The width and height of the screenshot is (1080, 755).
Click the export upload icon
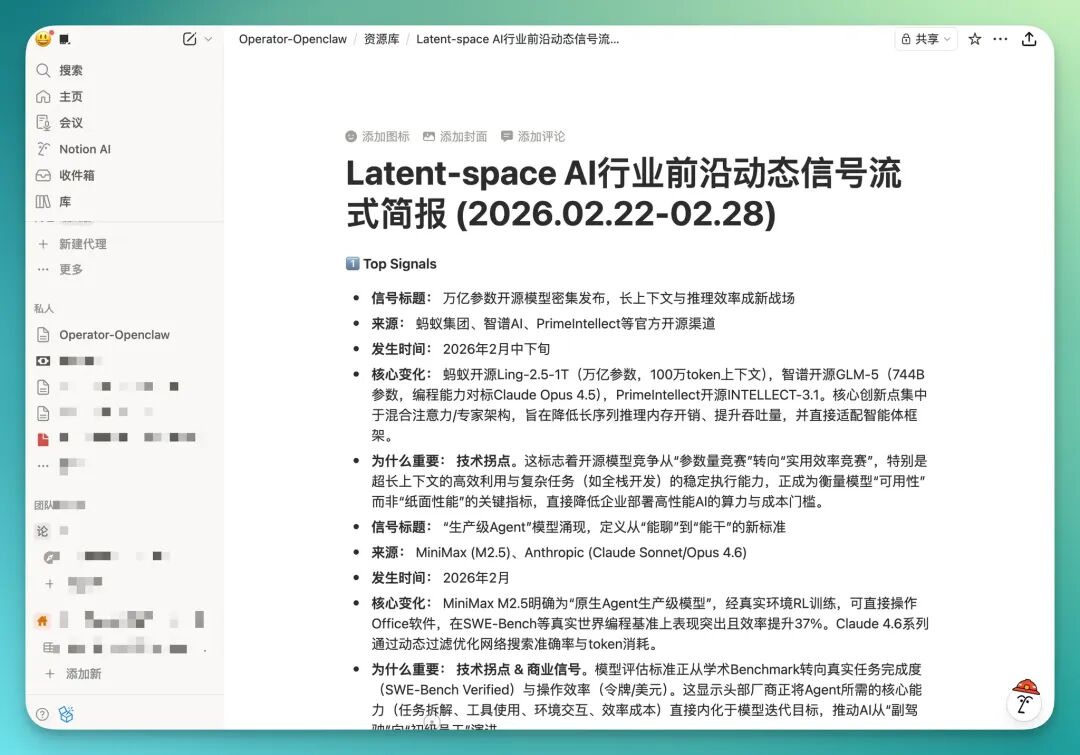1029,39
